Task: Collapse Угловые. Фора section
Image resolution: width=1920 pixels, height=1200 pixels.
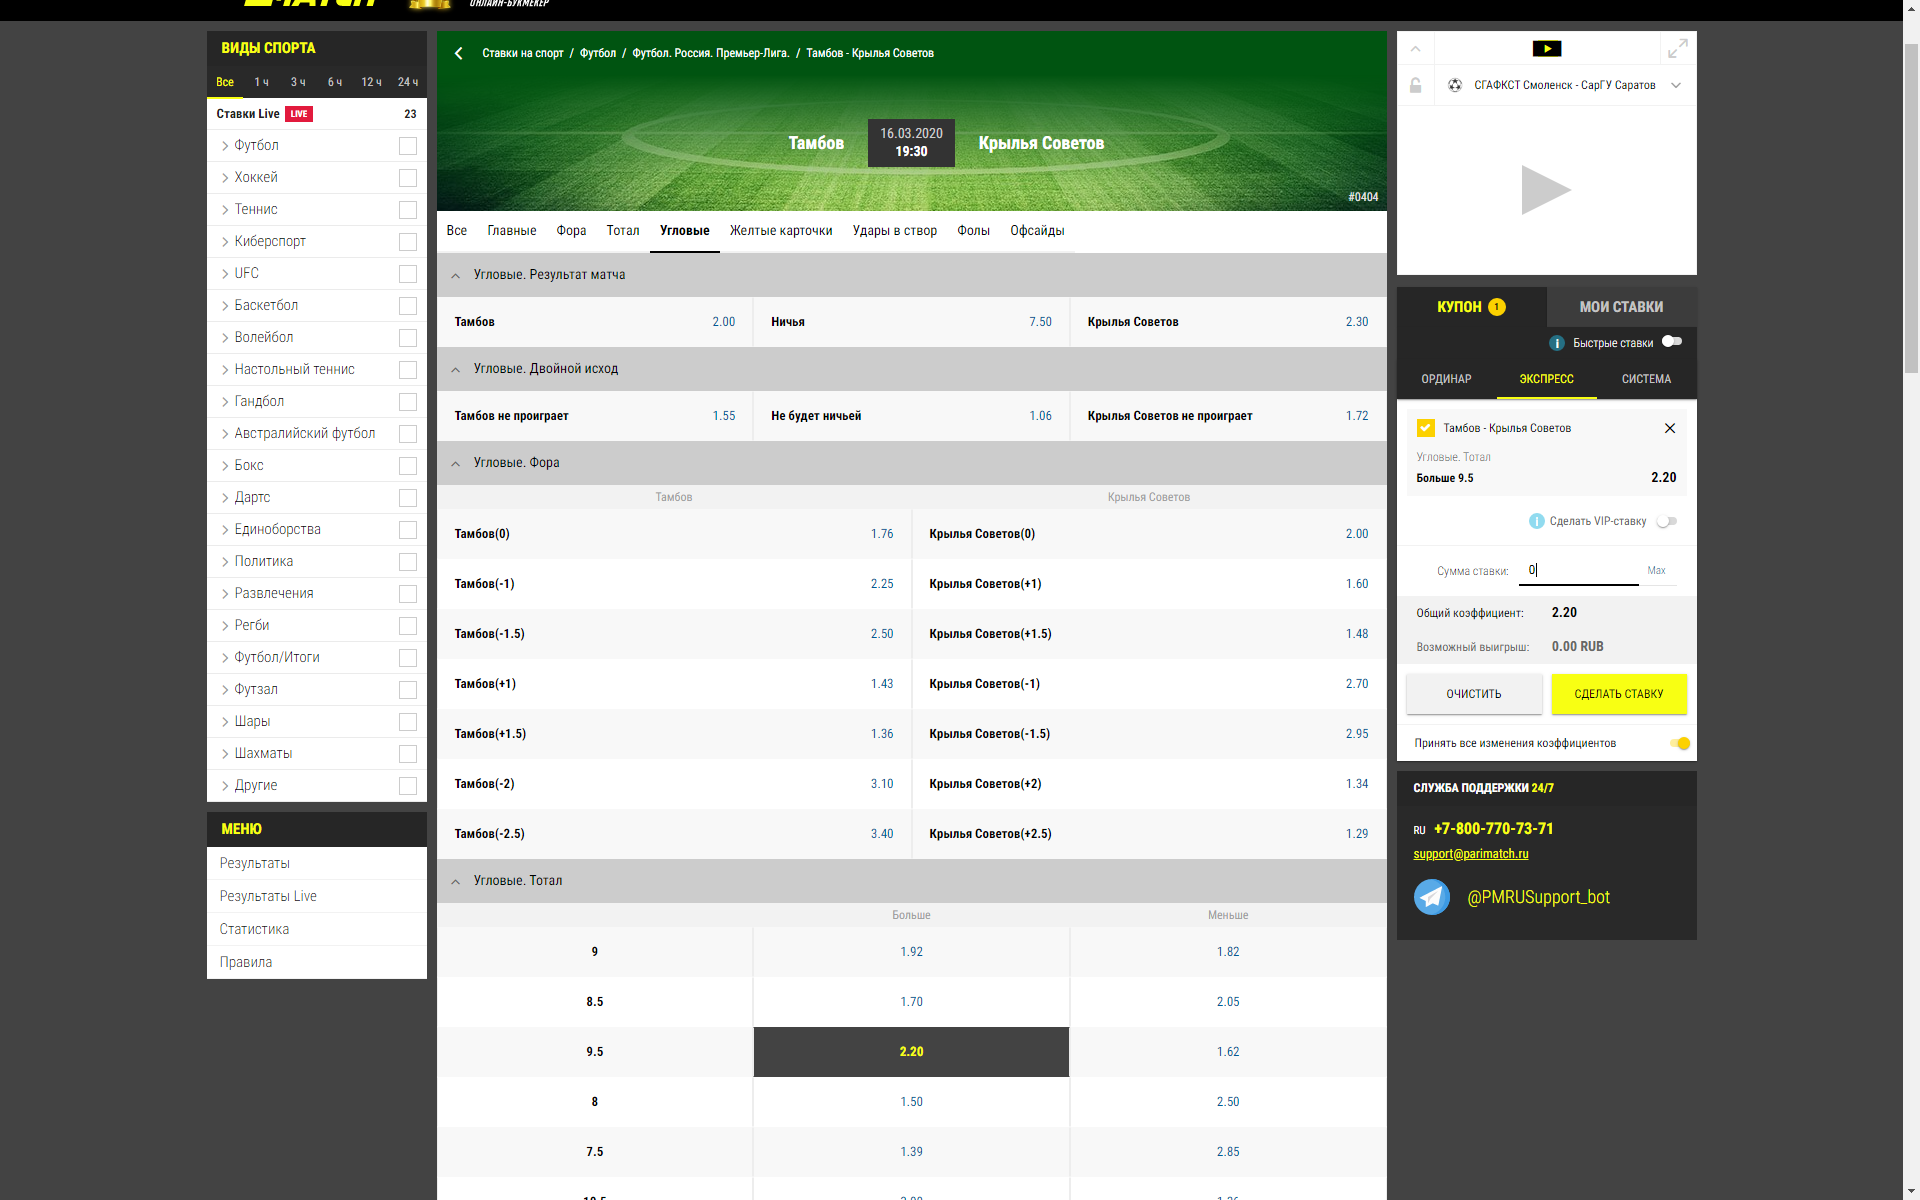Action: click(x=456, y=463)
